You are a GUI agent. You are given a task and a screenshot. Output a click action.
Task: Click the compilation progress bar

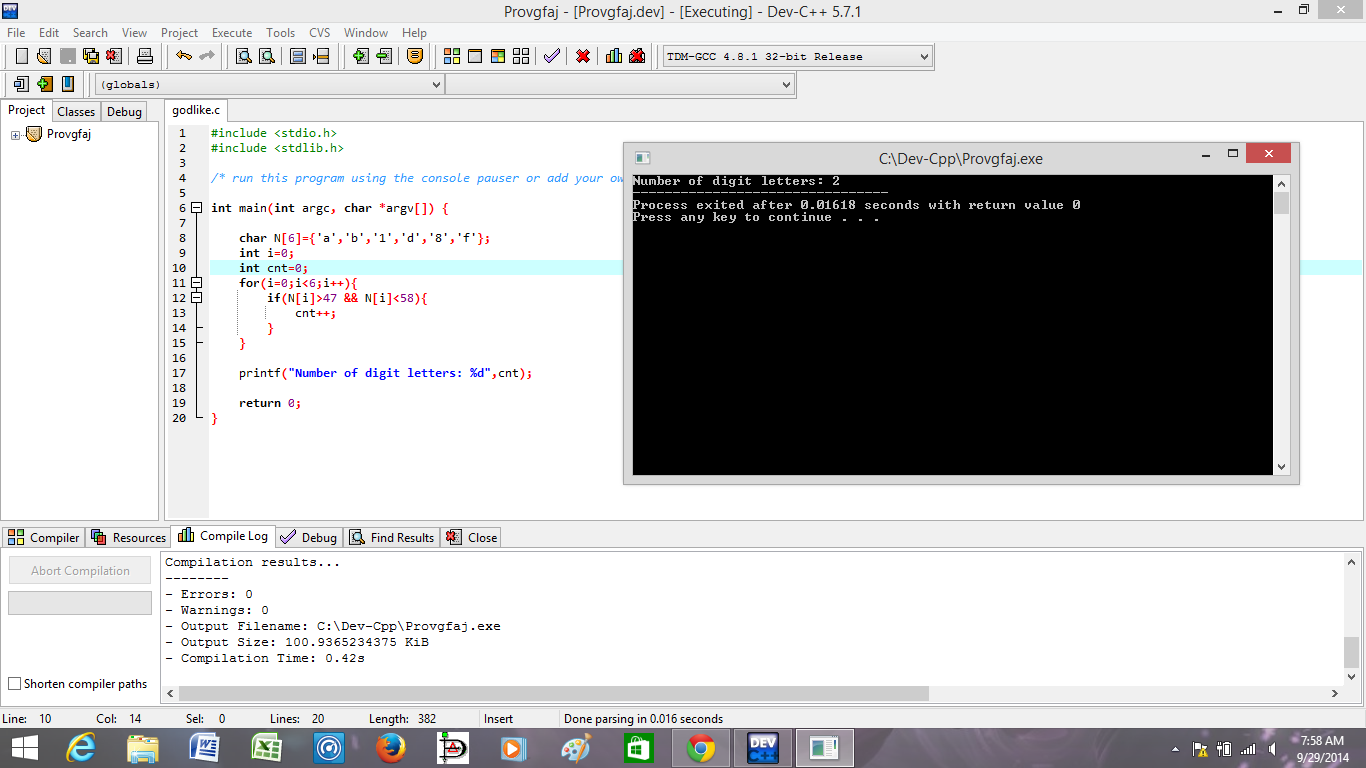pyautogui.click(x=80, y=603)
